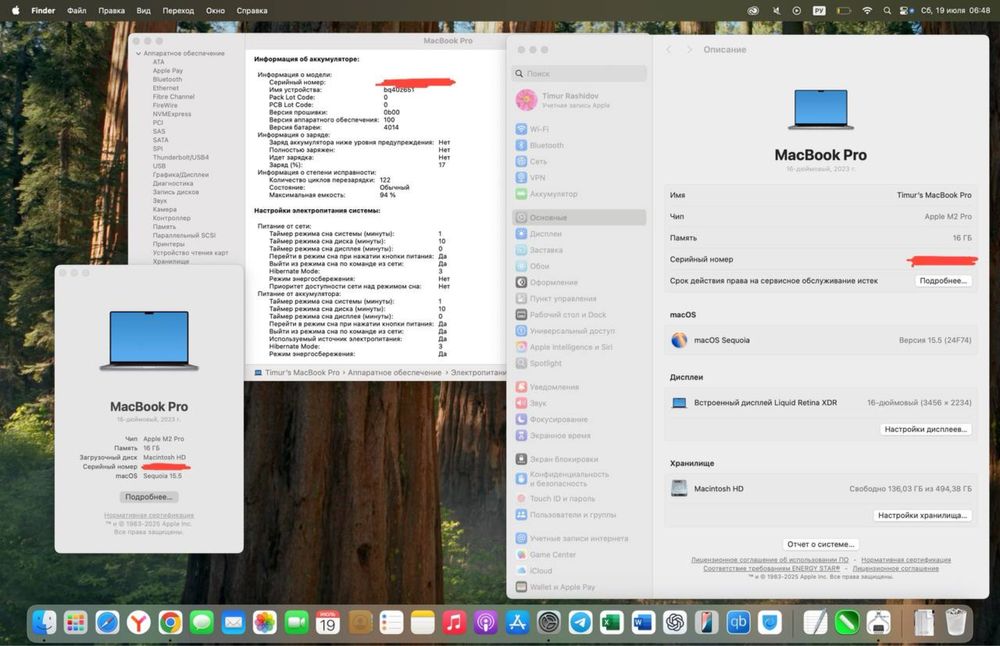The width and height of the screenshot is (1000, 646).
Task: Open the Справка menu
Action: (252, 10)
